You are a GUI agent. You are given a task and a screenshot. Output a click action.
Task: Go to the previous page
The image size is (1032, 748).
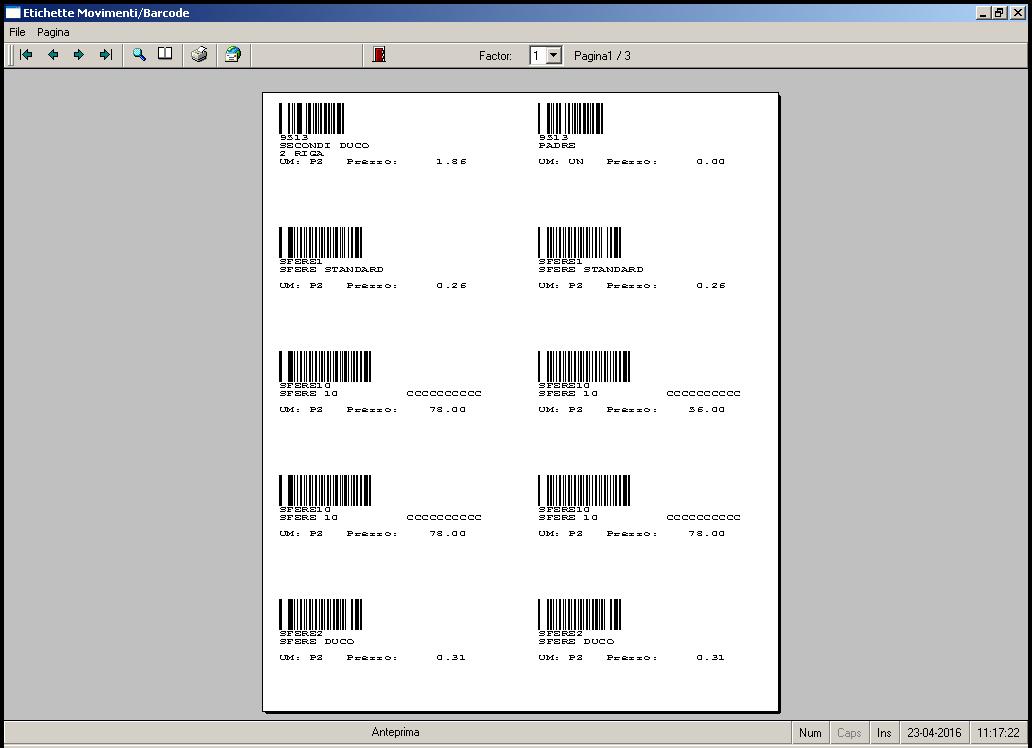point(53,55)
